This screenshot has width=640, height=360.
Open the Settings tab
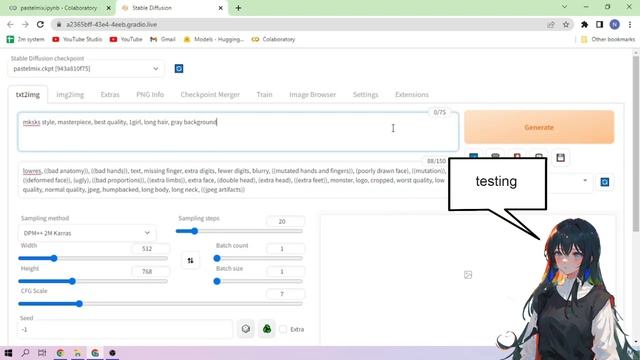tap(365, 94)
